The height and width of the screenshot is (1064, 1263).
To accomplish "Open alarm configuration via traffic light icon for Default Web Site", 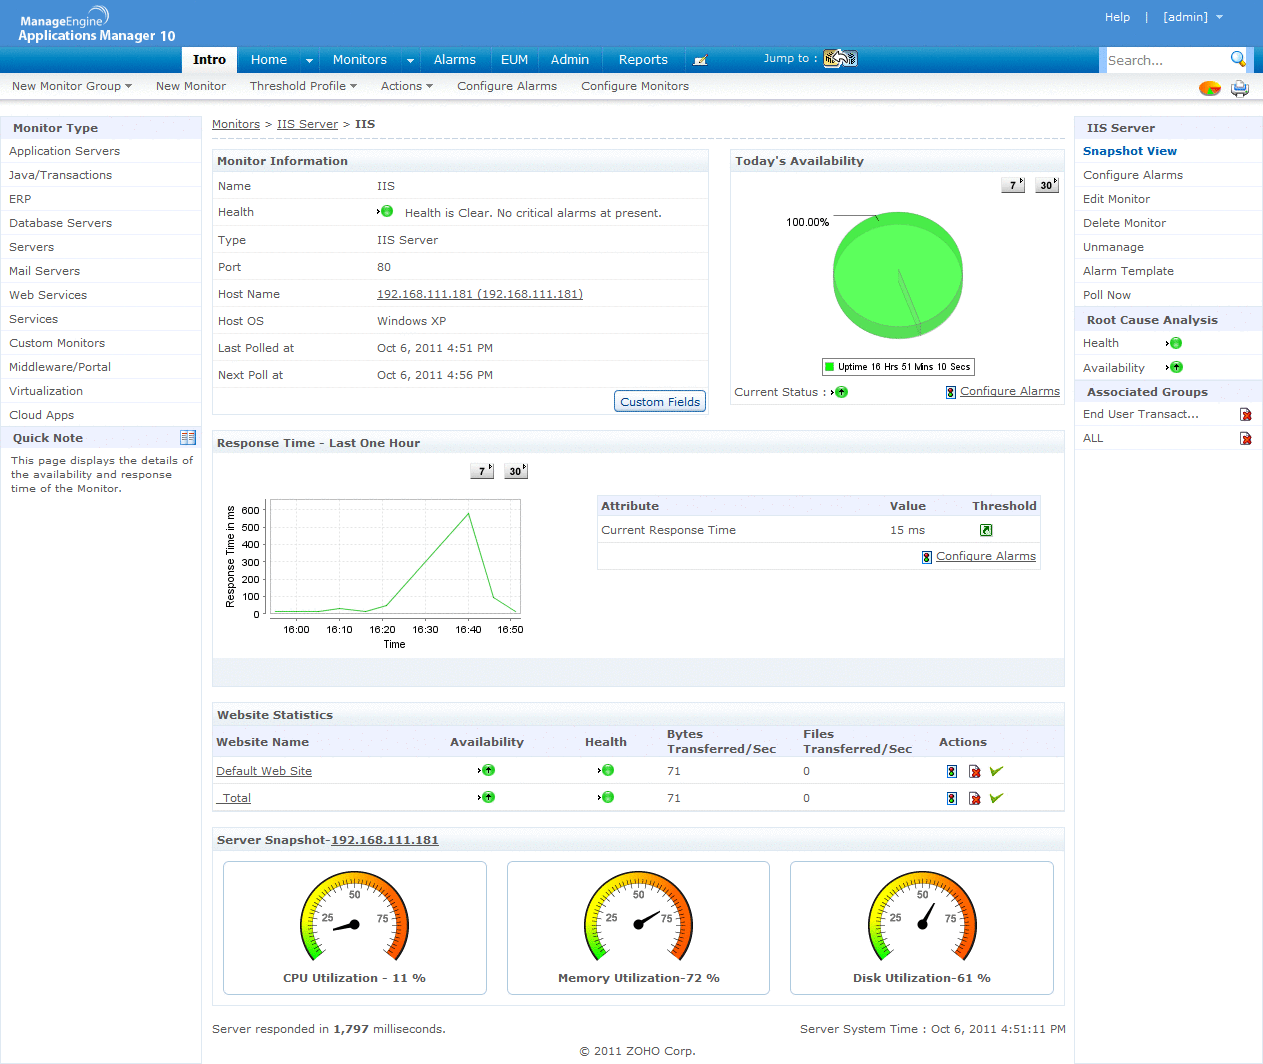I will (x=951, y=770).
